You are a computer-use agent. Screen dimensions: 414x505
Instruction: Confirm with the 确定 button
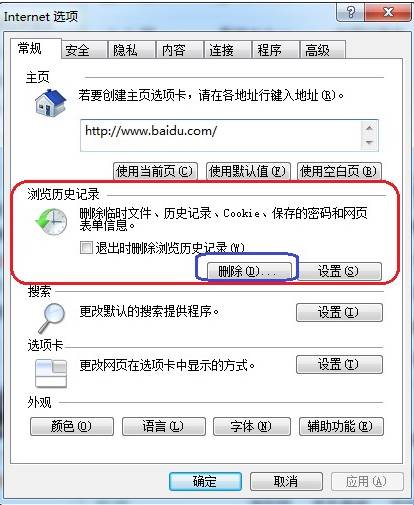[205, 481]
